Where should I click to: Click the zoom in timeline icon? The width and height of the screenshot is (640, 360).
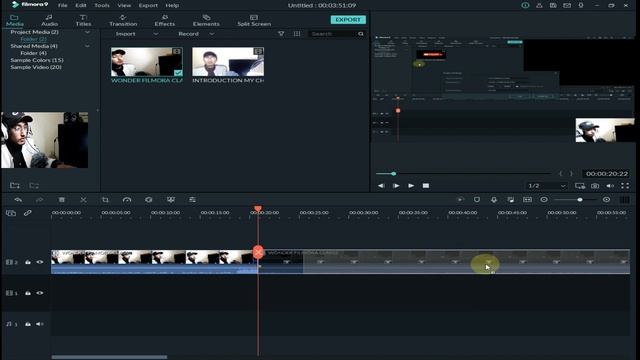pyautogui.click(x=607, y=200)
